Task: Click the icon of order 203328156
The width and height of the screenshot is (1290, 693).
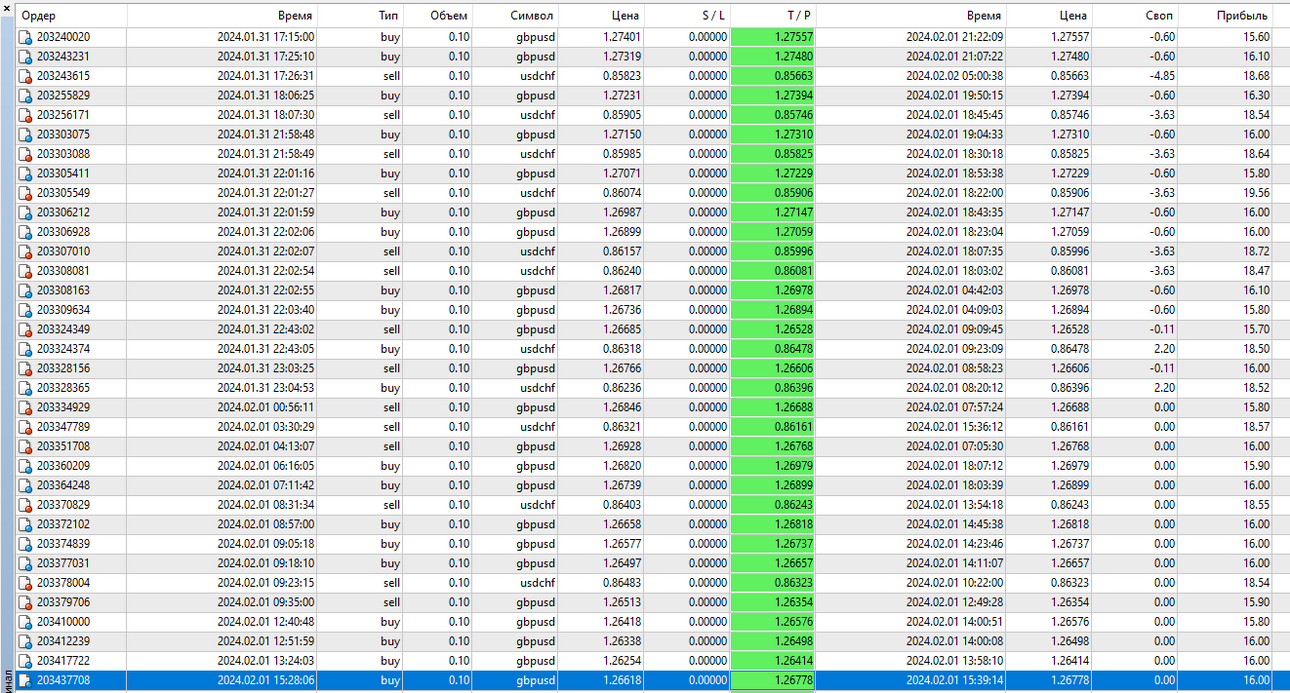Action: (x=26, y=368)
